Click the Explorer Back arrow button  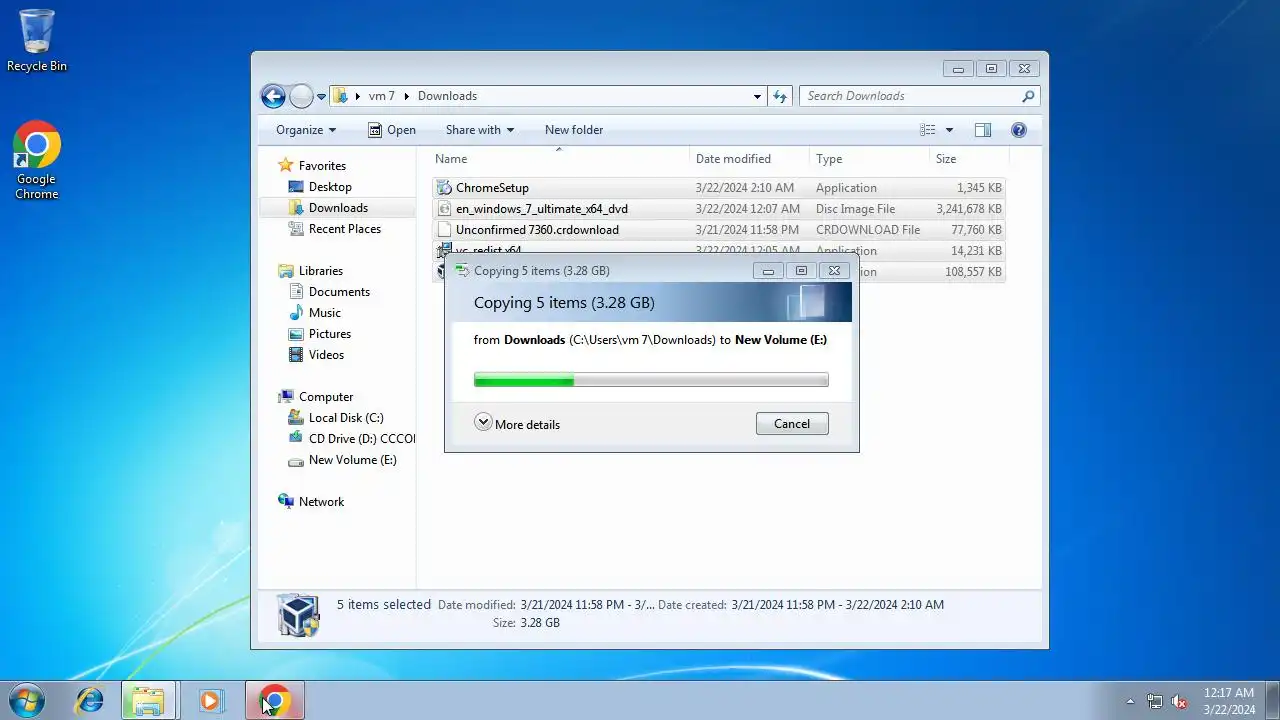pyautogui.click(x=273, y=96)
